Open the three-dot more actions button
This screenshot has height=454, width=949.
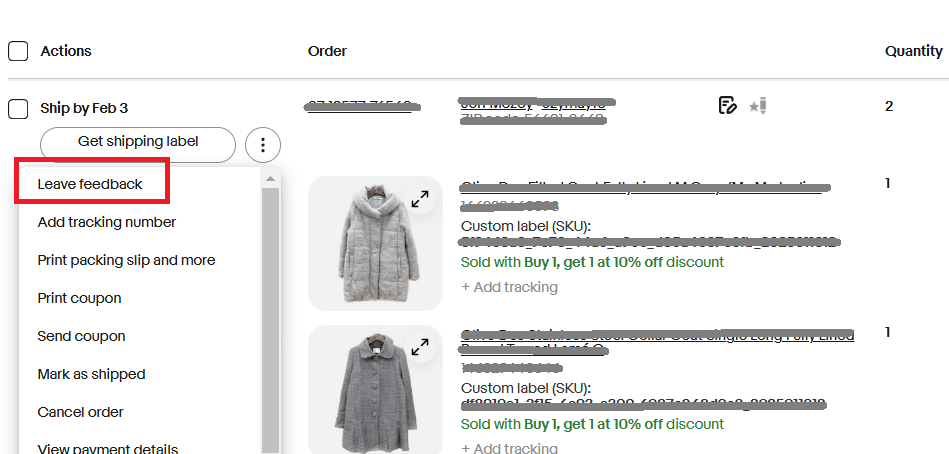[x=262, y=146]
